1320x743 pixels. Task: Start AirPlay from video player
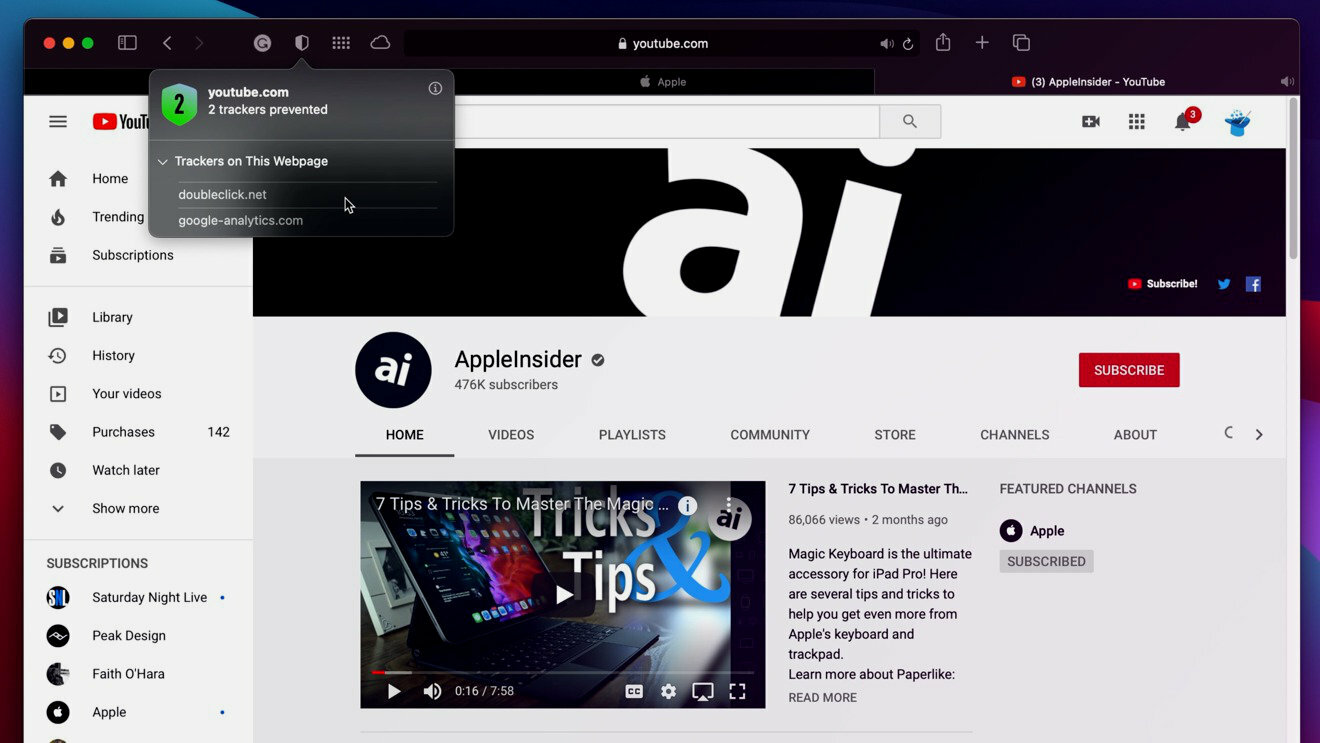pyautogui.click(x=703, y=691)
